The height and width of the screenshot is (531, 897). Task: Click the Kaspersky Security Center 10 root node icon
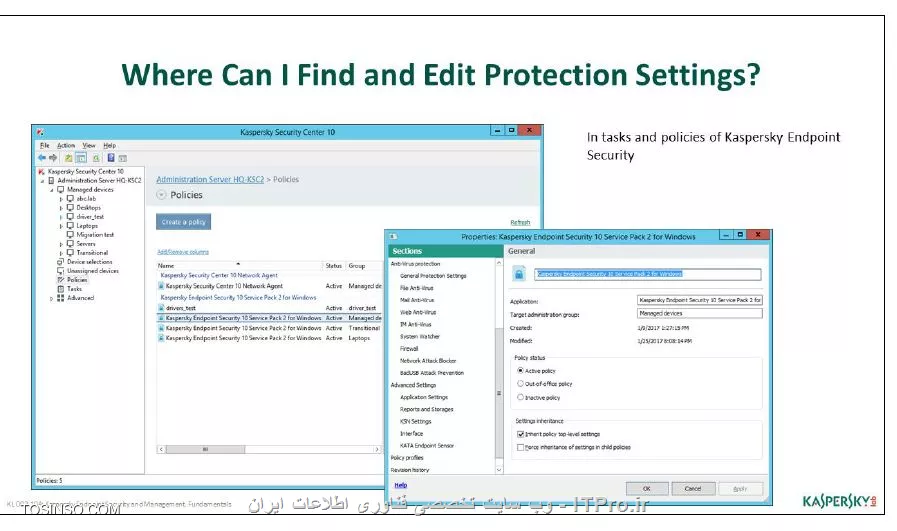[x=41, y=171]
